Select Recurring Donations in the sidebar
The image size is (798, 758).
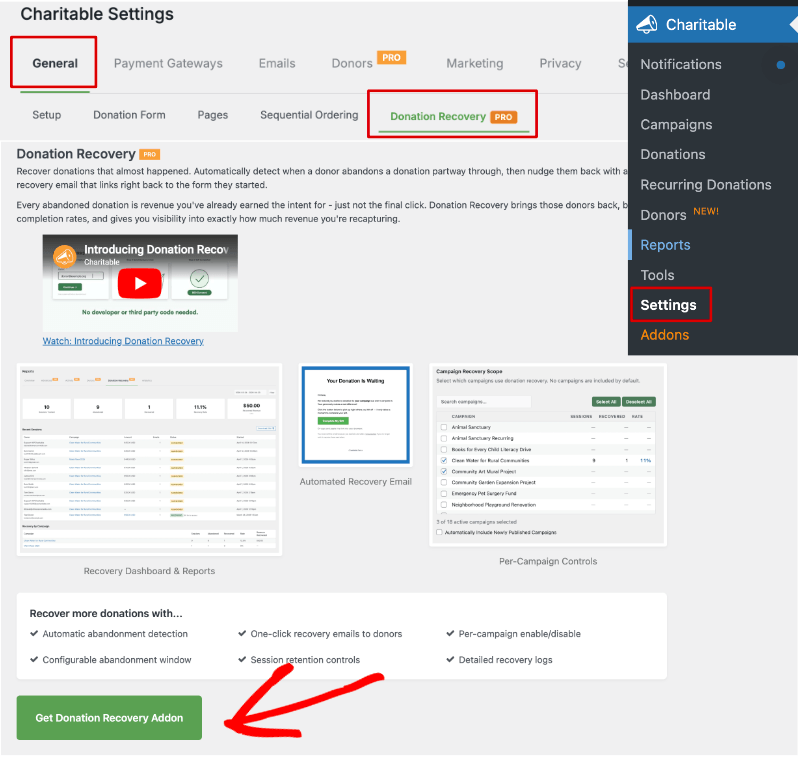(705, 185)
